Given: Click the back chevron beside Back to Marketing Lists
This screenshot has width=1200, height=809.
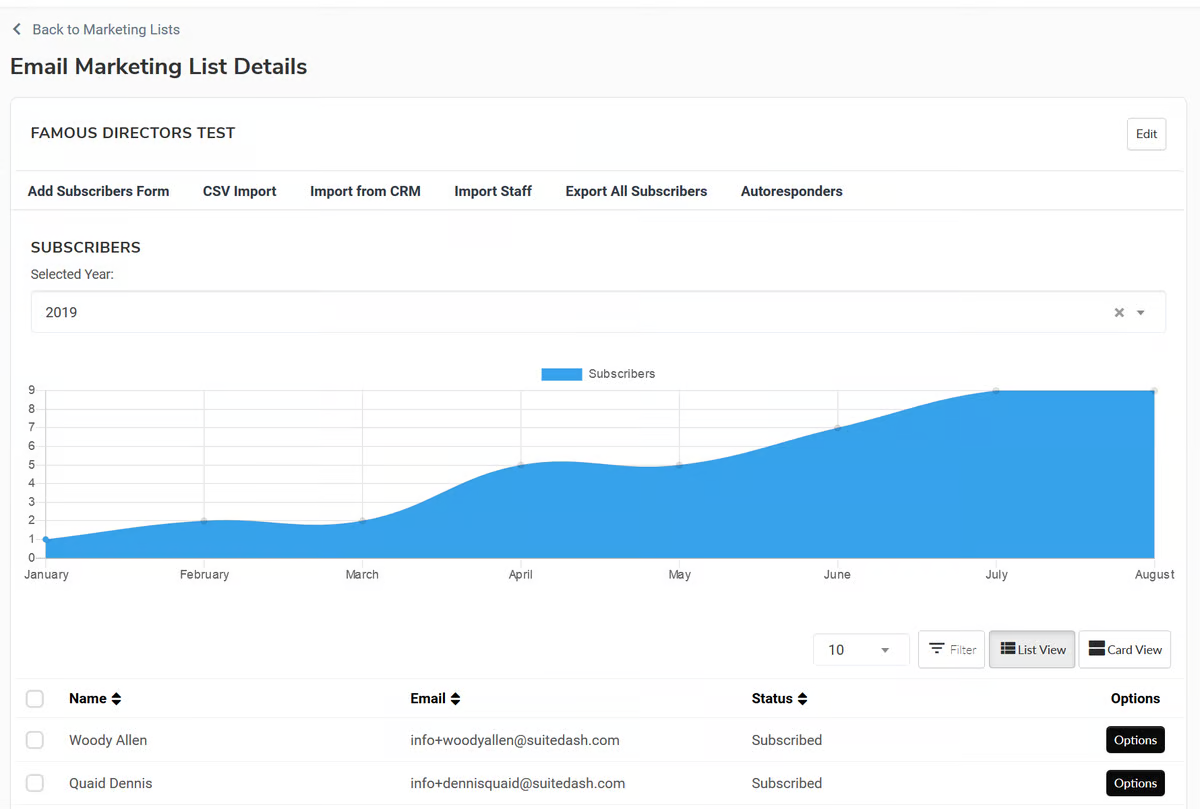Looking at the screenshot, I should click(16, 29).
